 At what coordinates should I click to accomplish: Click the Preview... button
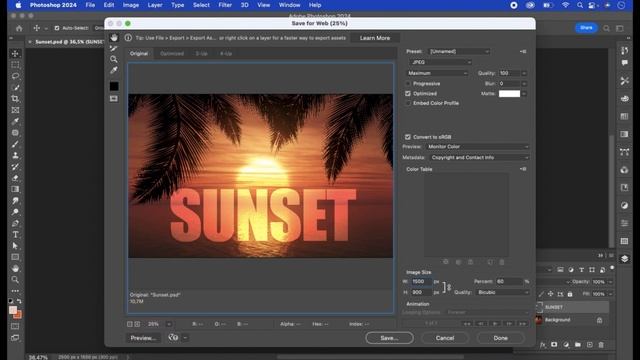click(143, 338)
